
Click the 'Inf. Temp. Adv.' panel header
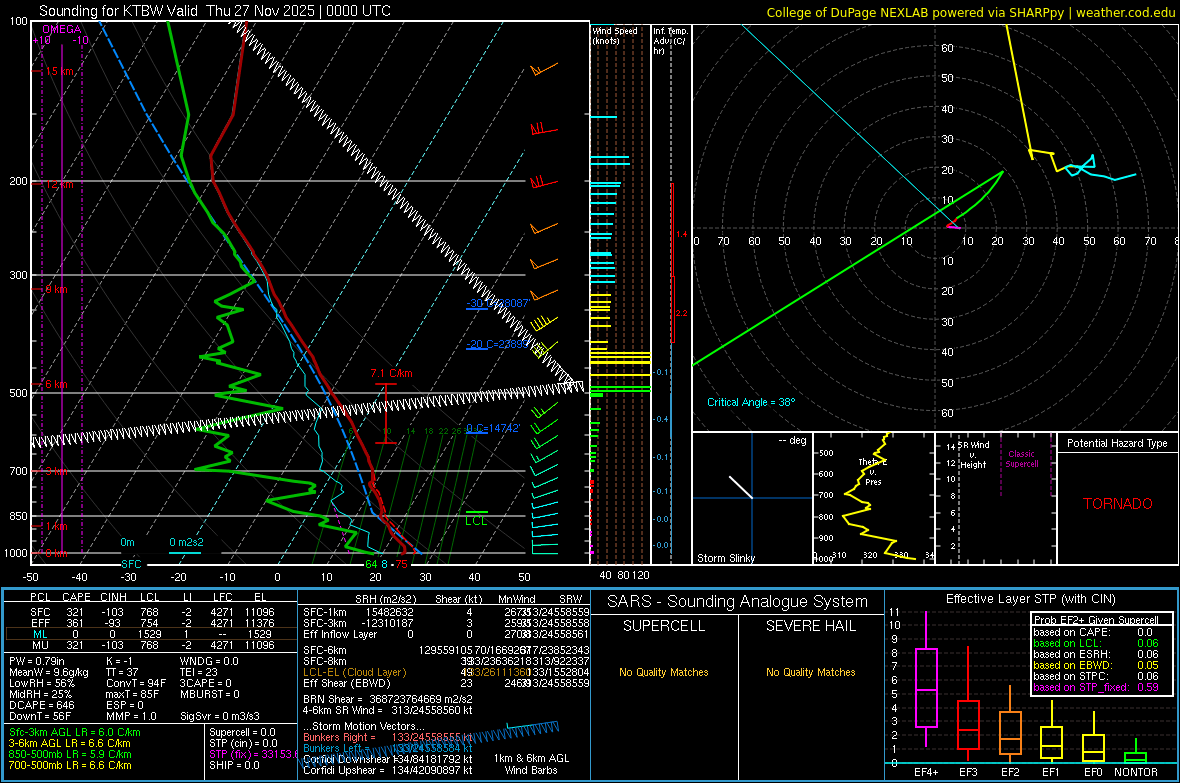tap(670, 41)
